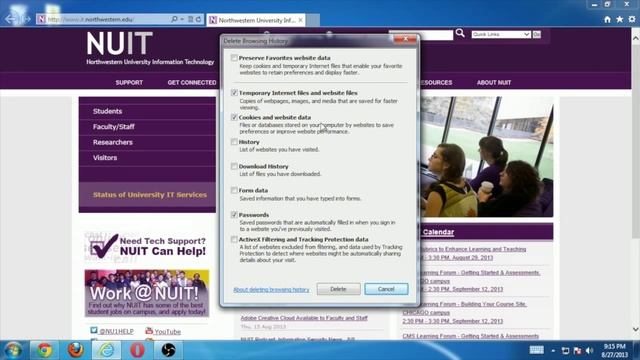Enable Preserve Favorites website data checkbox

point(234,58)
